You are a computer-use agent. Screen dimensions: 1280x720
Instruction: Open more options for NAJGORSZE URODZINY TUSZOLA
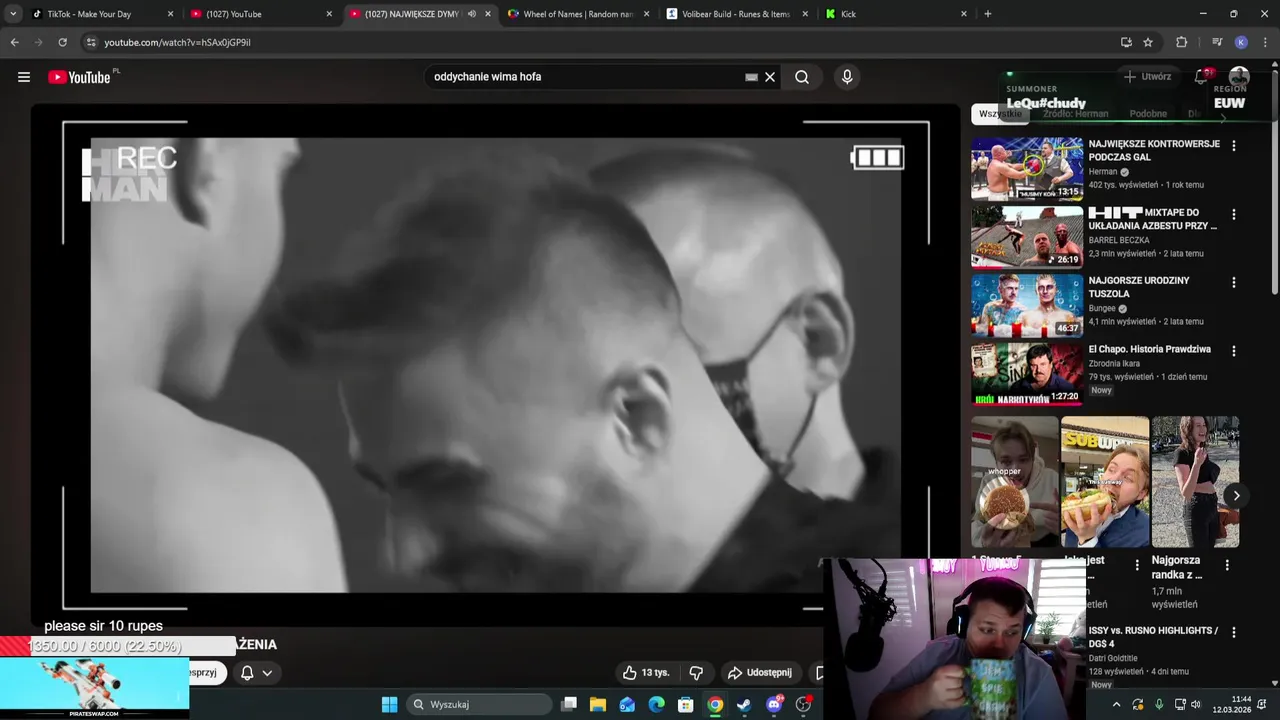click(1233, 283)
